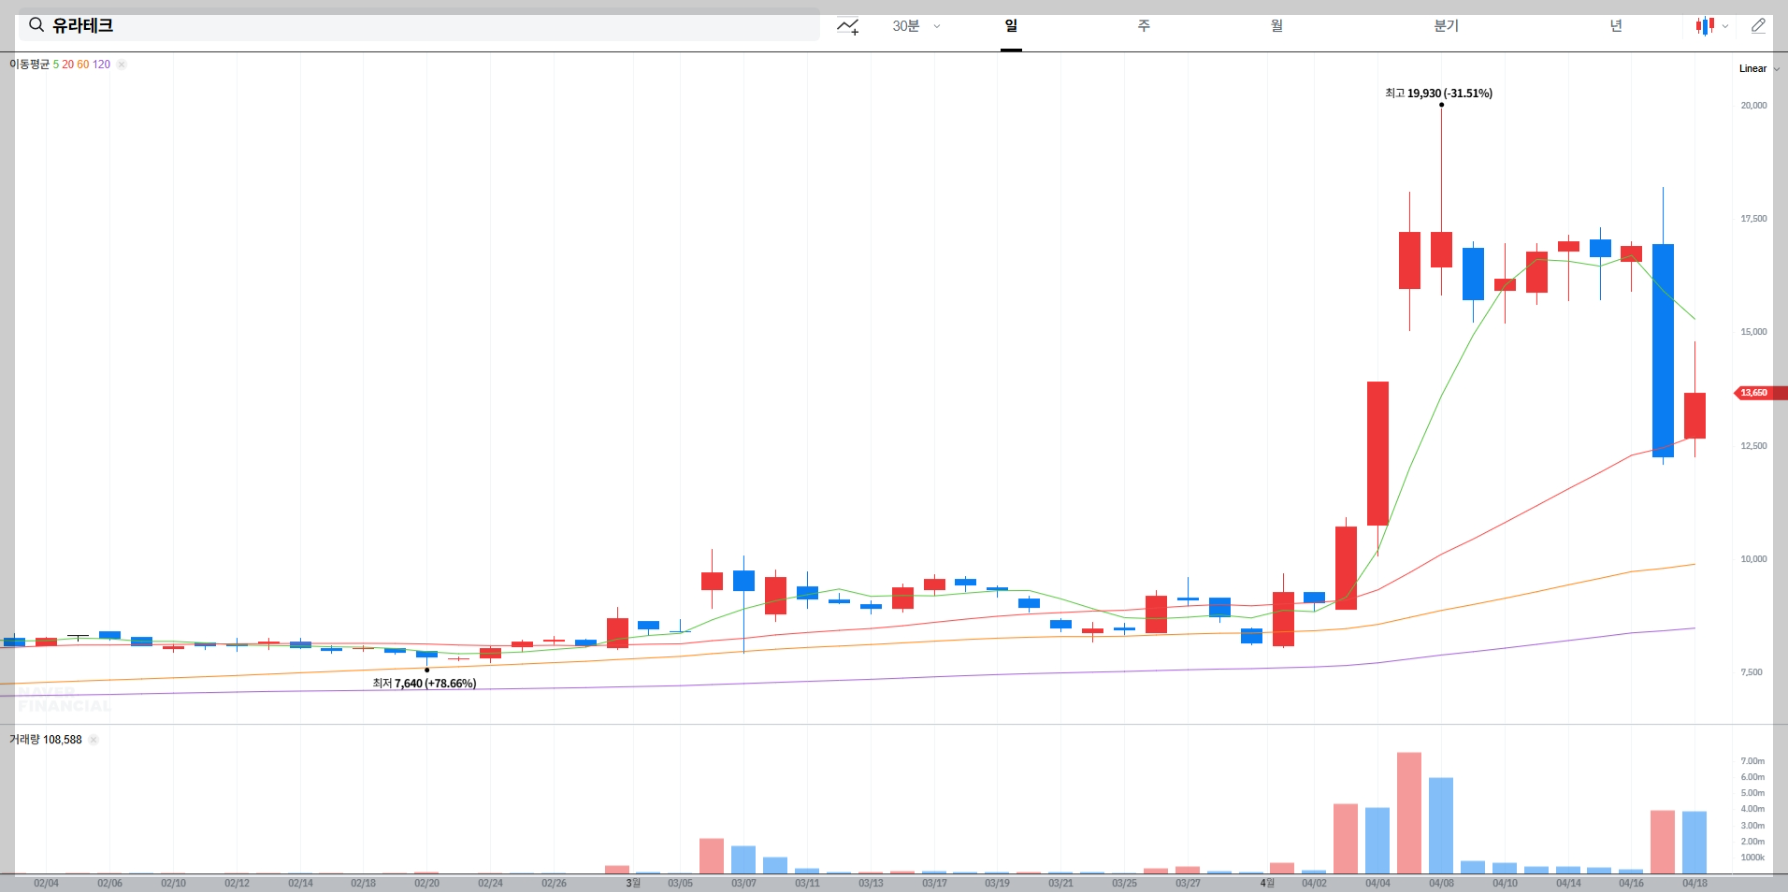Remove the 이동평균 moving average indicator

pos(121,64)
